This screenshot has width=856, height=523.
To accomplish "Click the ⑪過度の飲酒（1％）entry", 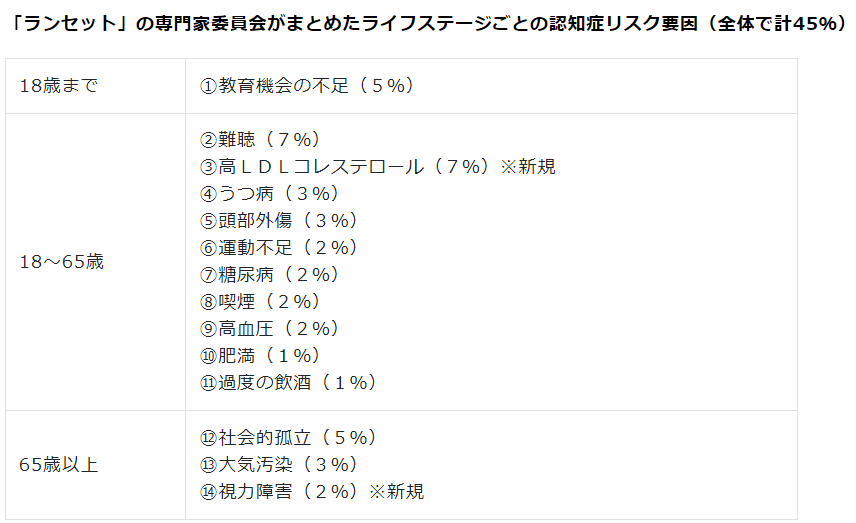I will [288, 383].
